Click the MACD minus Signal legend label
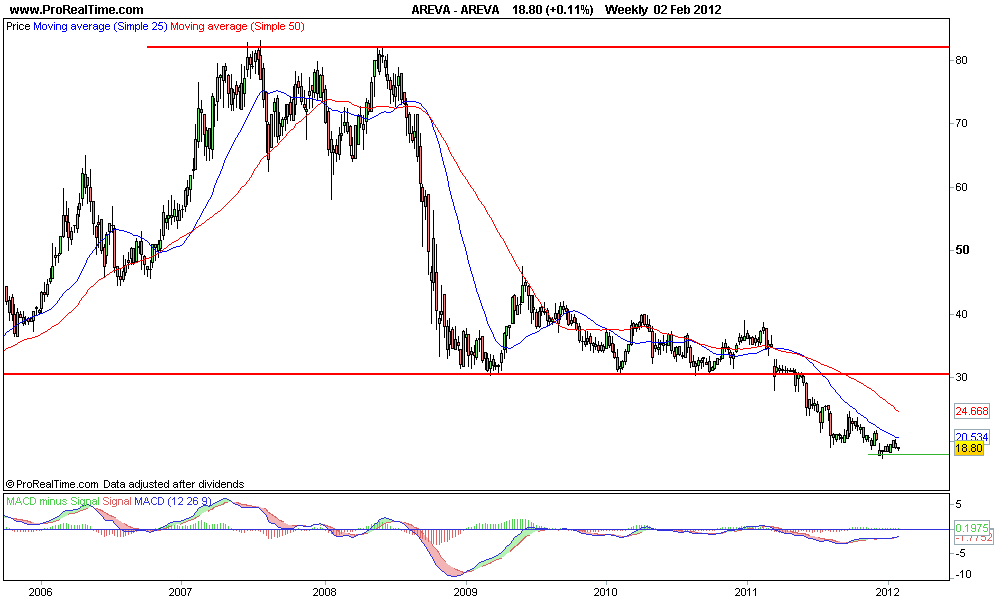Viewport: 1000px width, 600px height. pos(52,501)
